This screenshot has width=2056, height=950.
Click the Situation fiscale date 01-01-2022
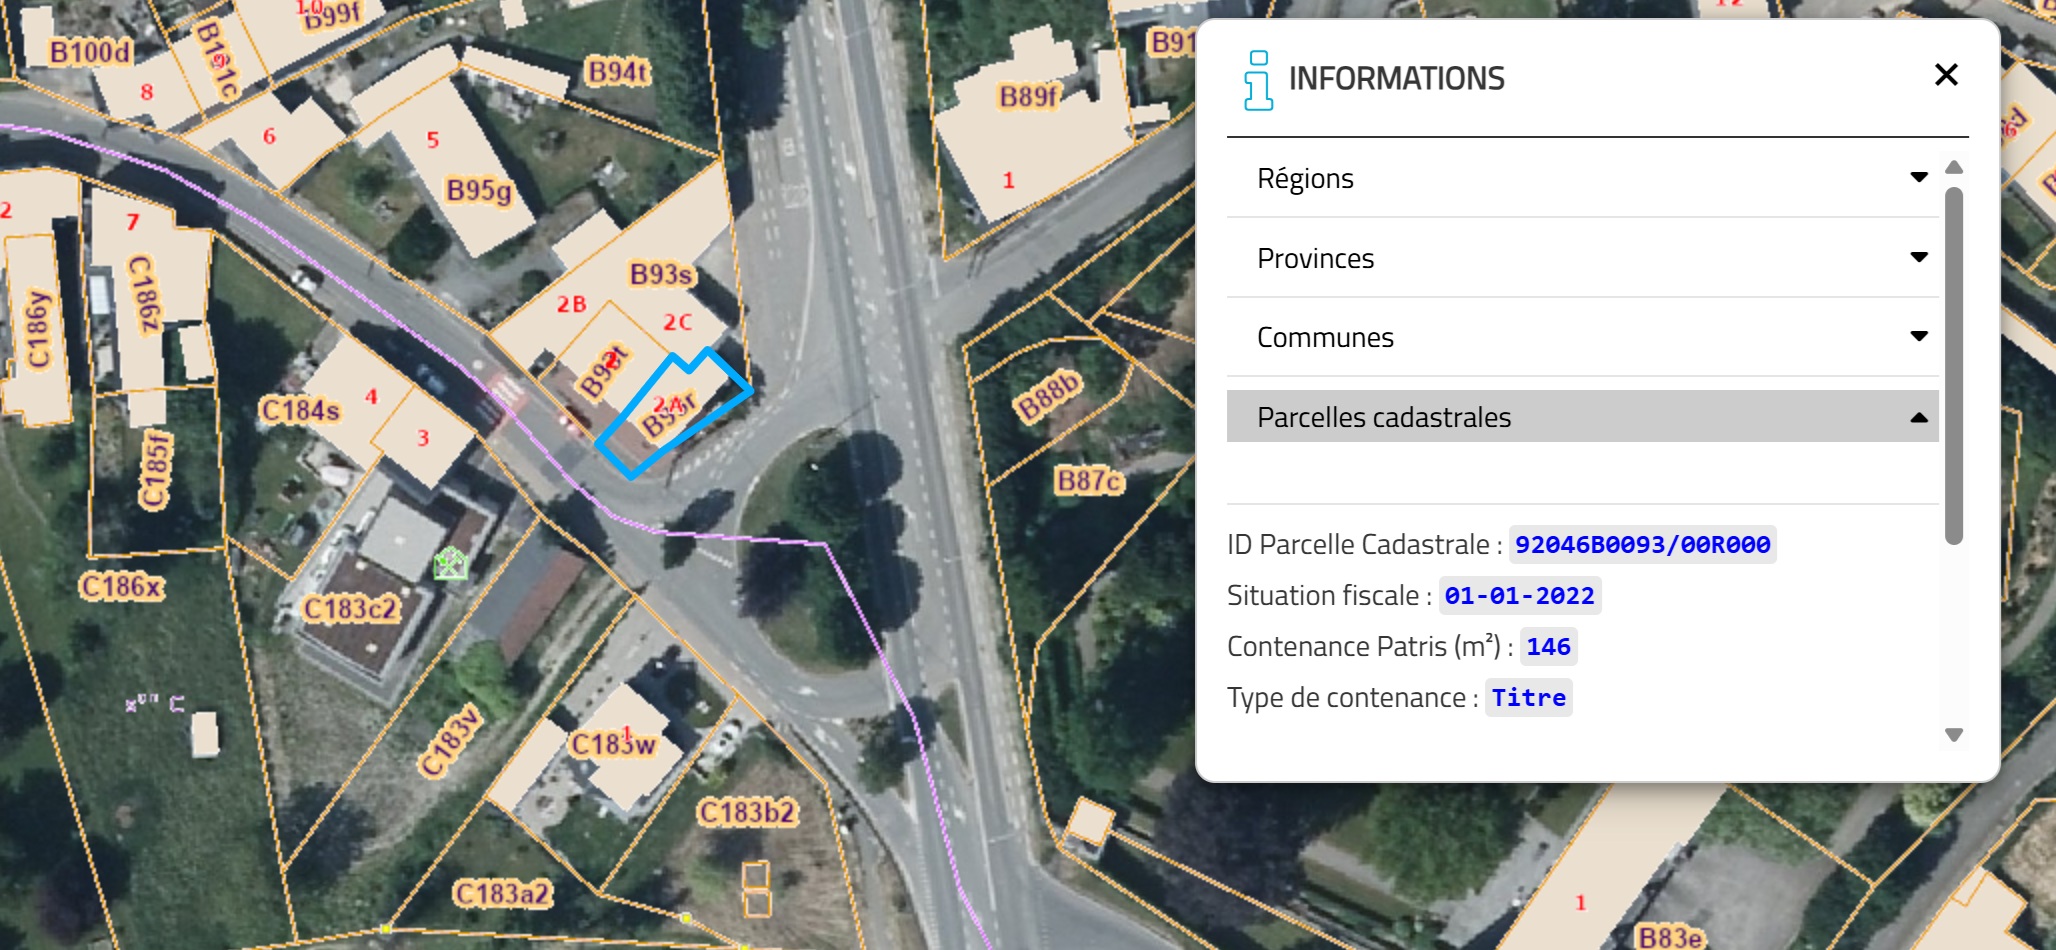coord(1519,596)
